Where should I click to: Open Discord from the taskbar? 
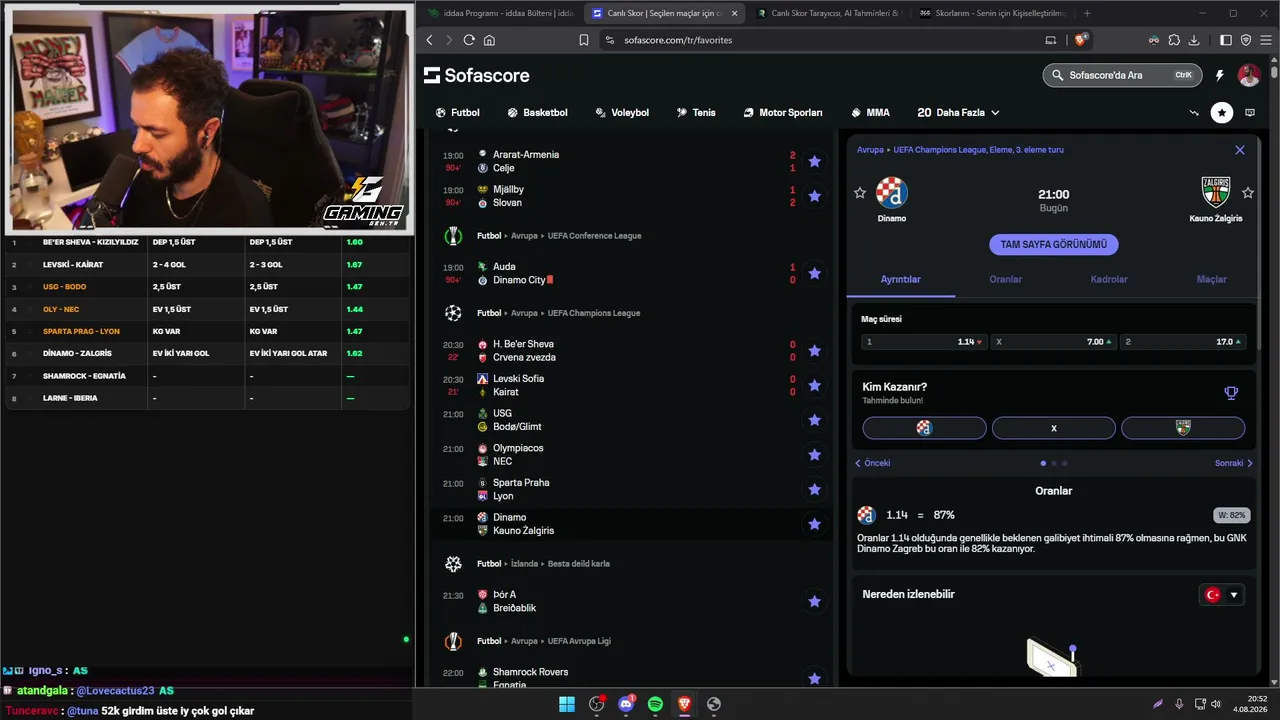(626, 704)
